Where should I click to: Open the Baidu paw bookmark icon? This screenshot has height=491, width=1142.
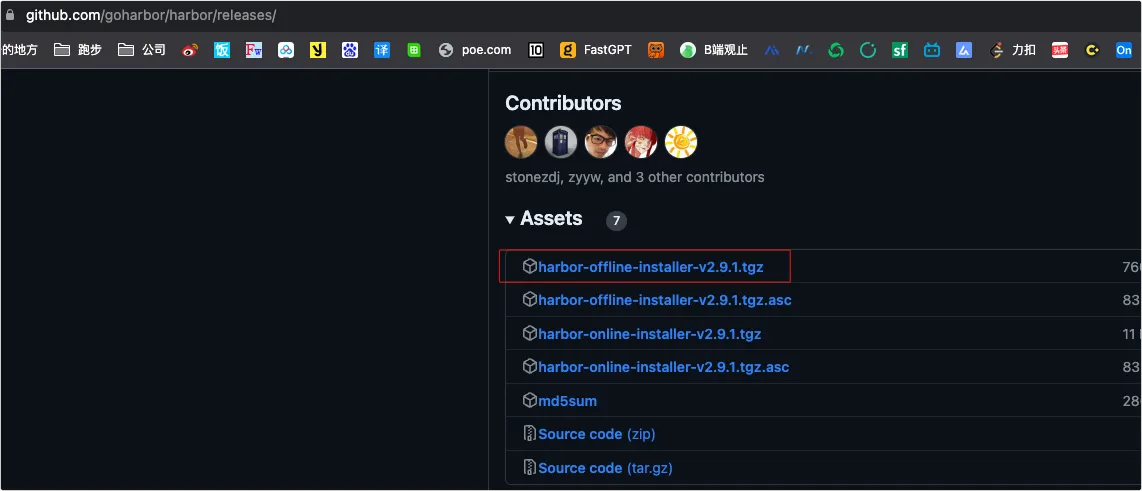click(350, 50)
